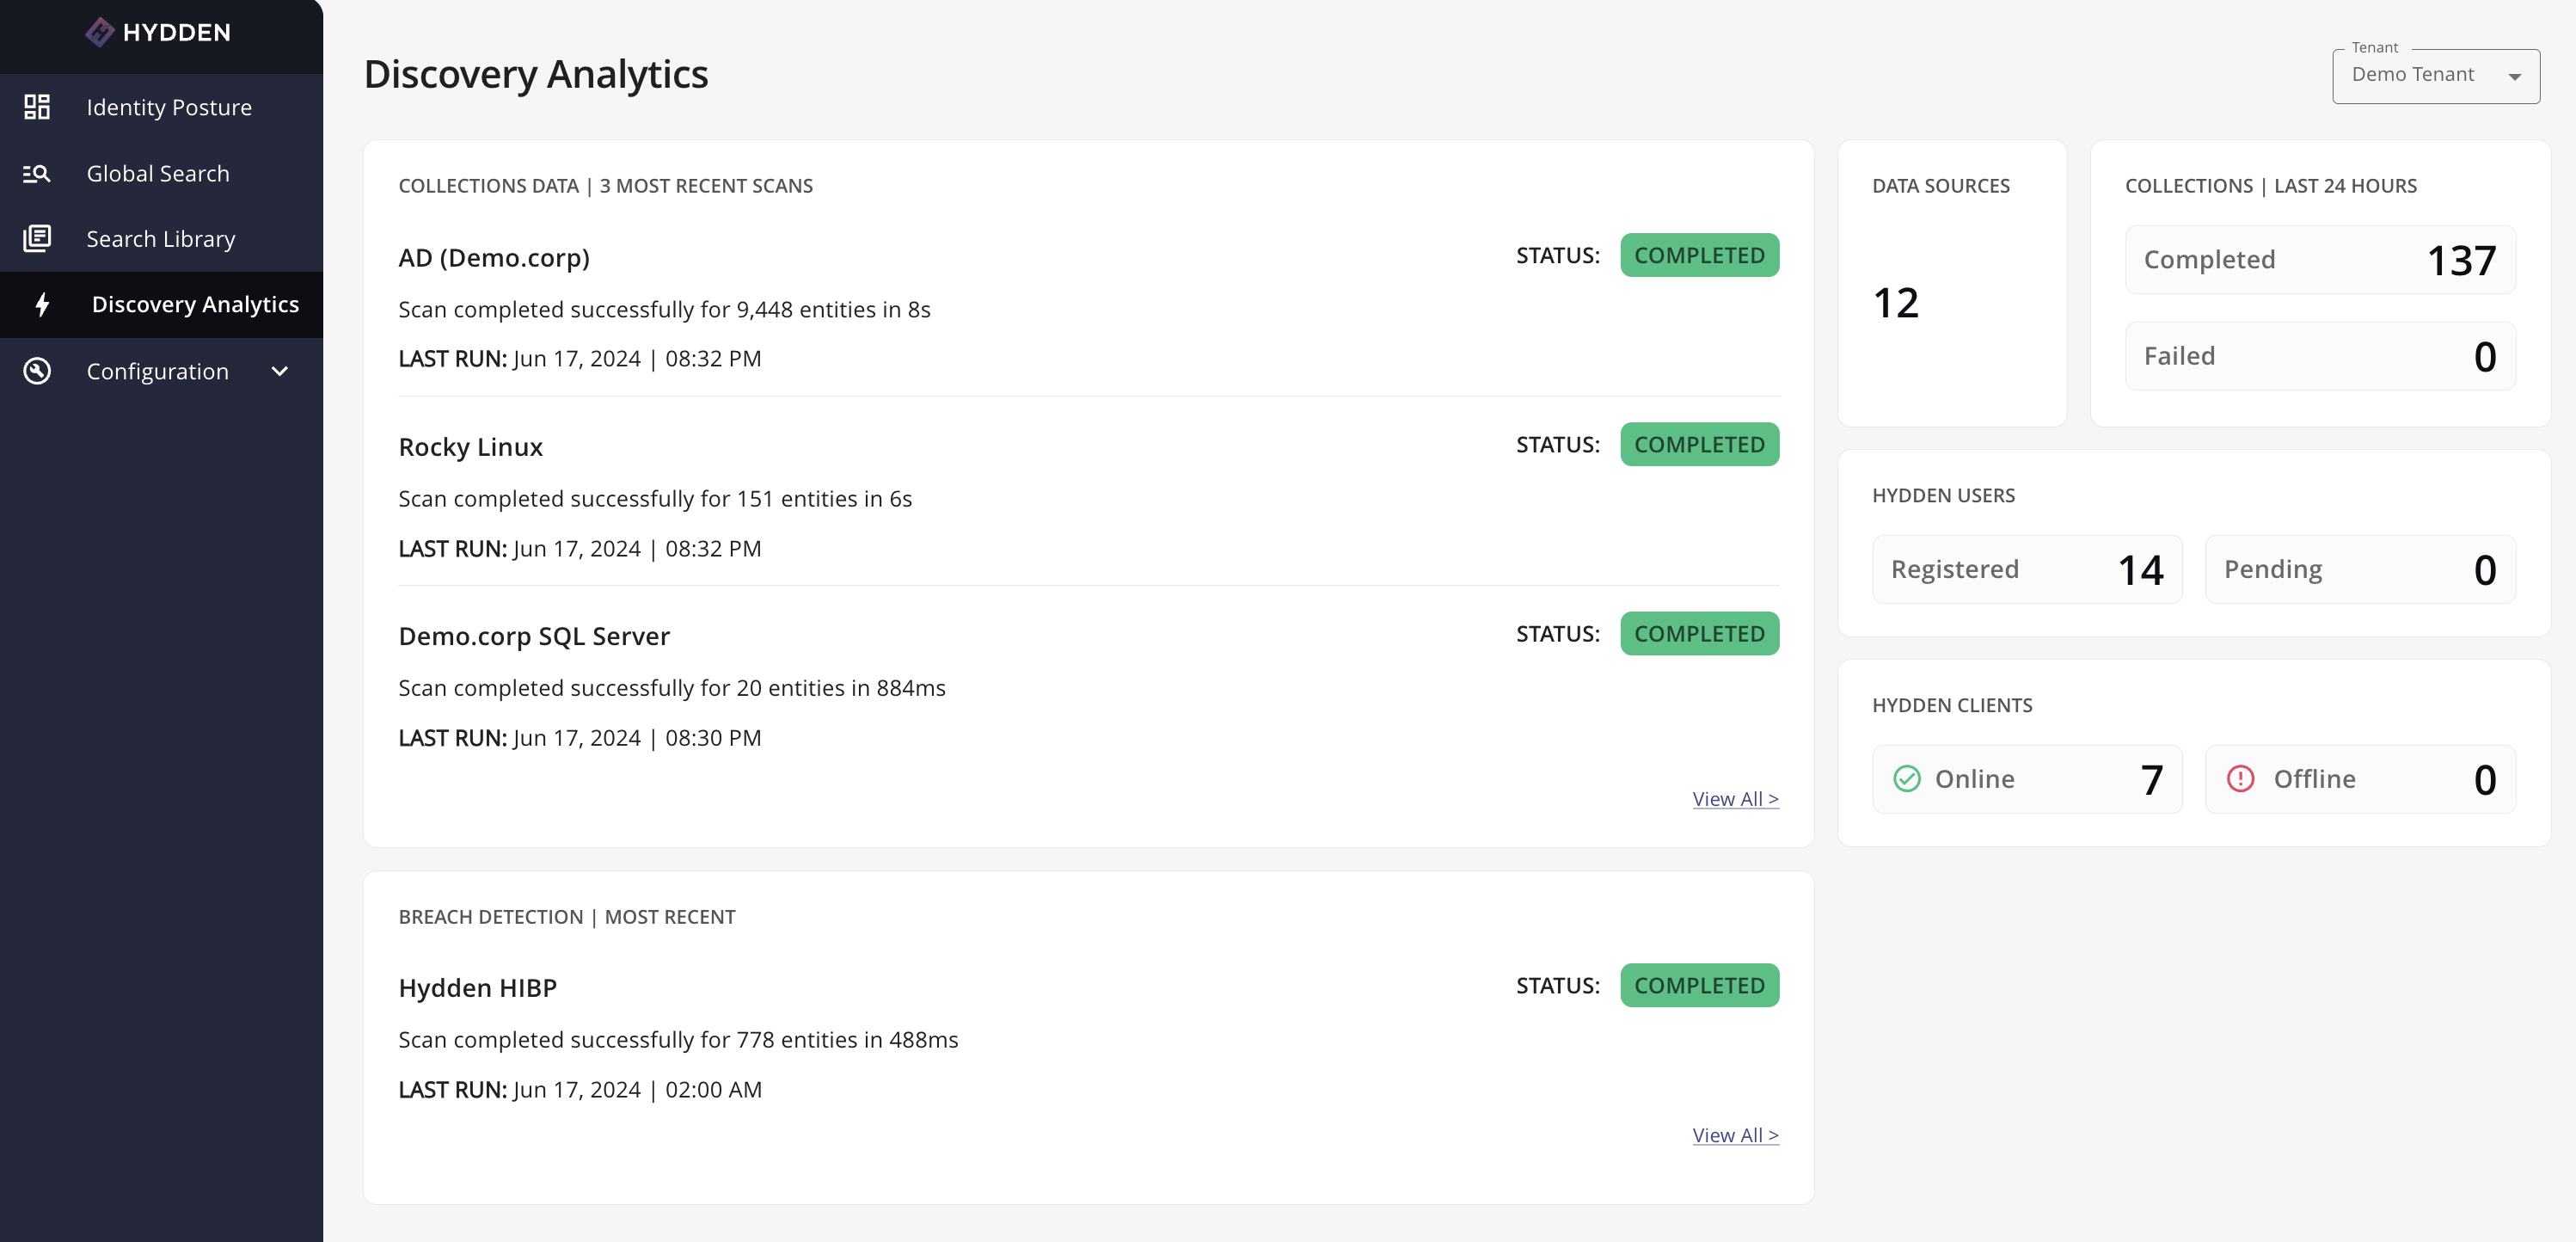Click the red alert icon beside Offline
Screen dimensions: 2576x1242
tap(2240, 778)
